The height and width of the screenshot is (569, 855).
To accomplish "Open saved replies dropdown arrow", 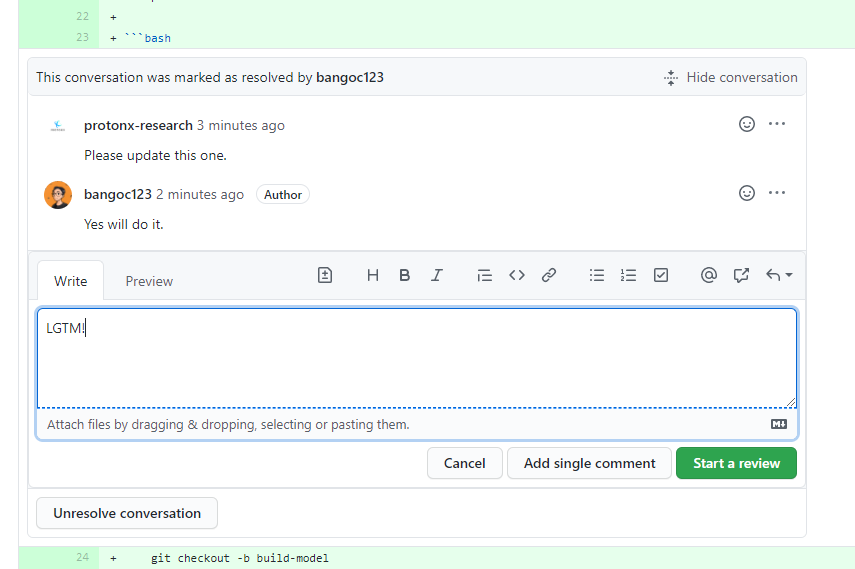I will pyautogui.click(x=779, y=275).
